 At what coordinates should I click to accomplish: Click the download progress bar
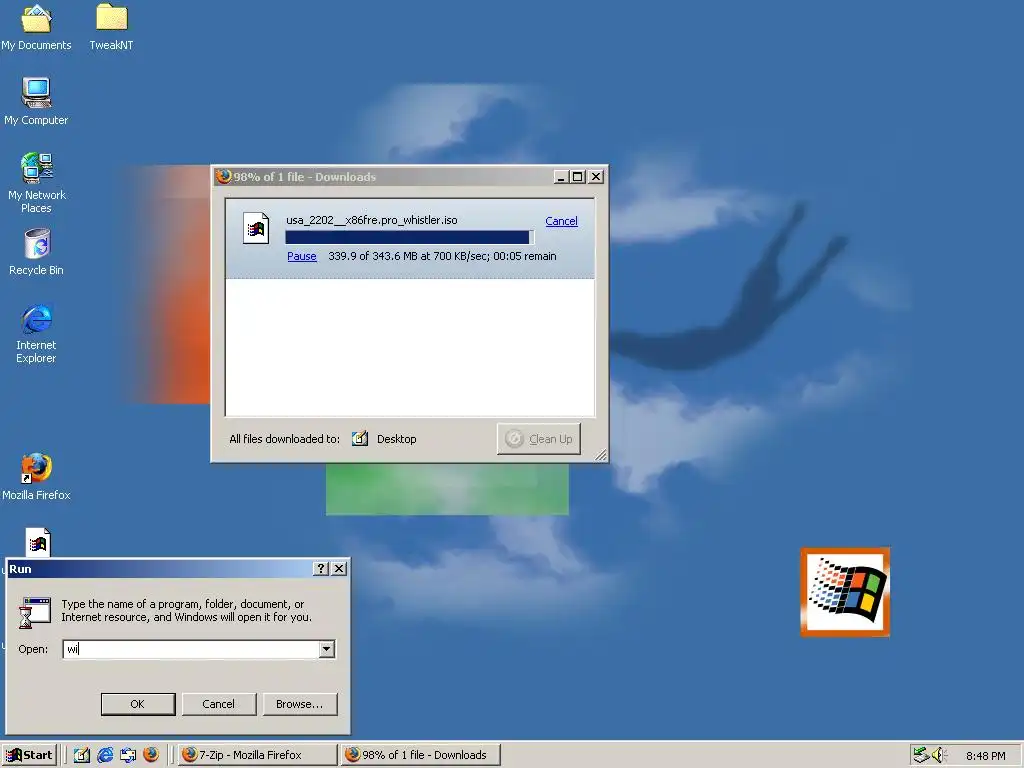(x=409, y=237)
